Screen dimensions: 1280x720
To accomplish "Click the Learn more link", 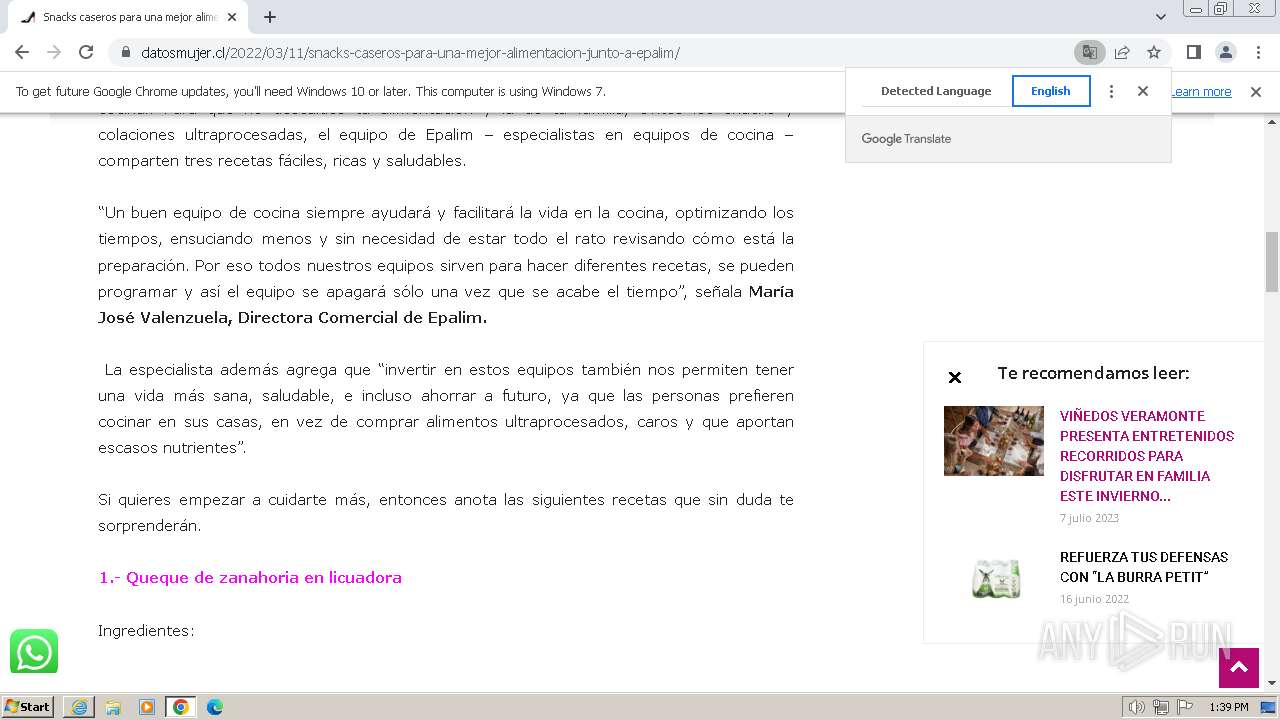I will pyautogui.click(x=1201, y=92).
